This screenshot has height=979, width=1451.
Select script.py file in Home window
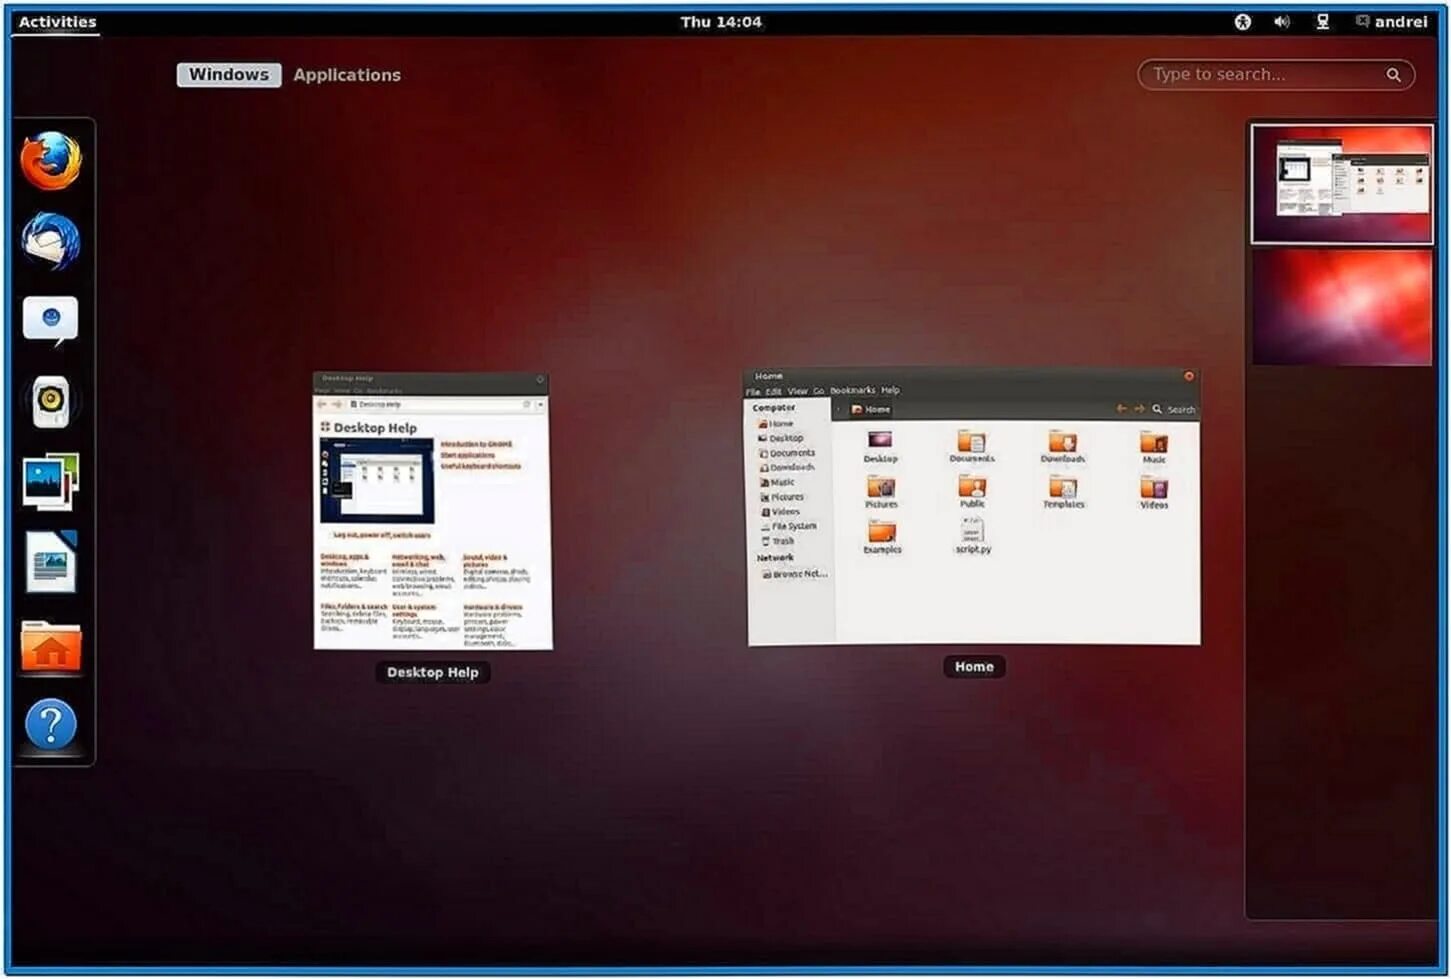coord(973,536)
